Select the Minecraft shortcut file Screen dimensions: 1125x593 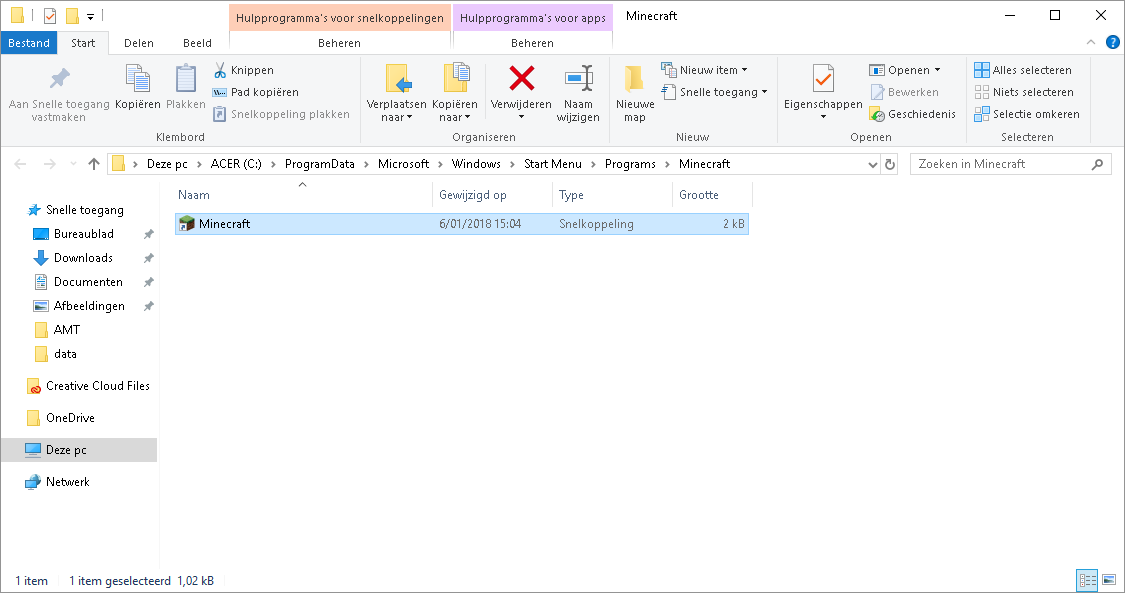click(461, 224)
